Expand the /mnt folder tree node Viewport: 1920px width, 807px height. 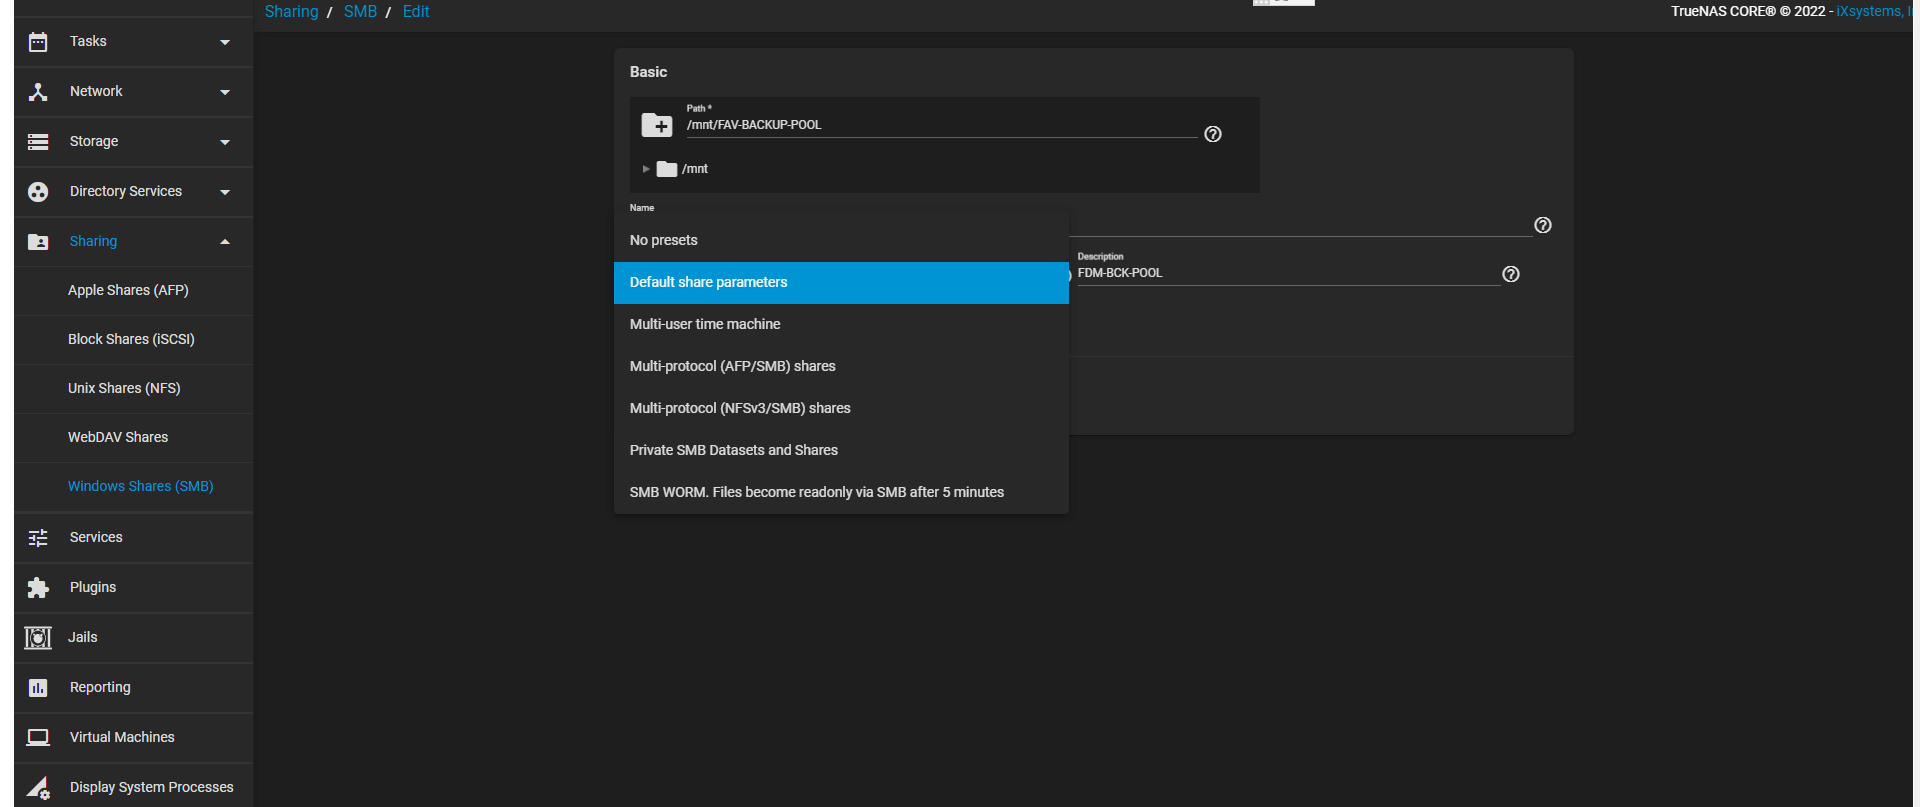pyautogui.click(x=646, y=169)
